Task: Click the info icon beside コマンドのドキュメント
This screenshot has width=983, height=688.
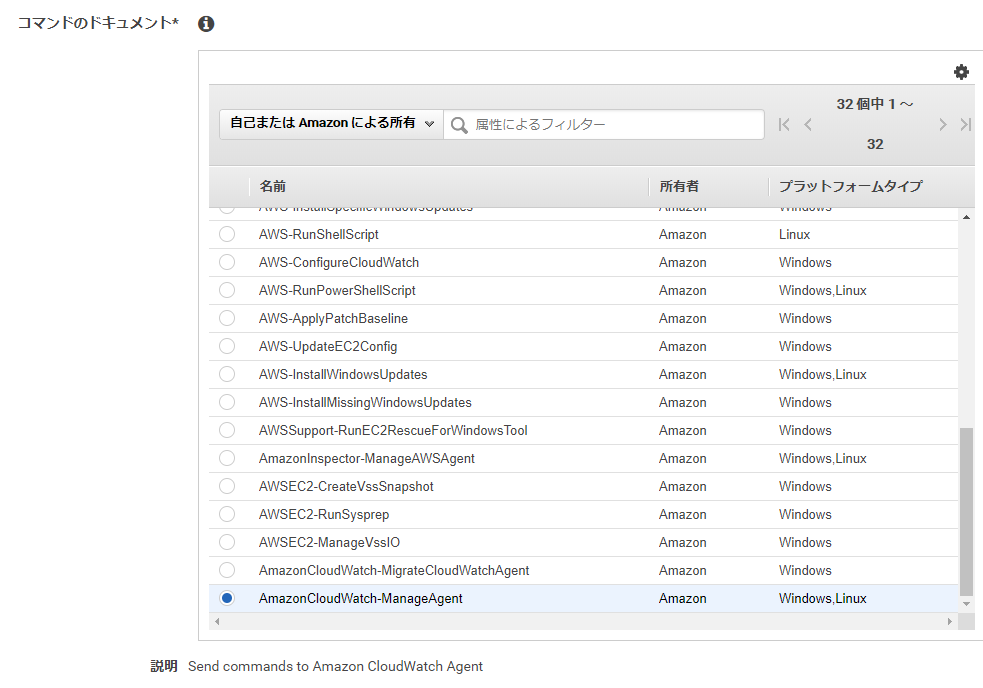Action: 206,24
